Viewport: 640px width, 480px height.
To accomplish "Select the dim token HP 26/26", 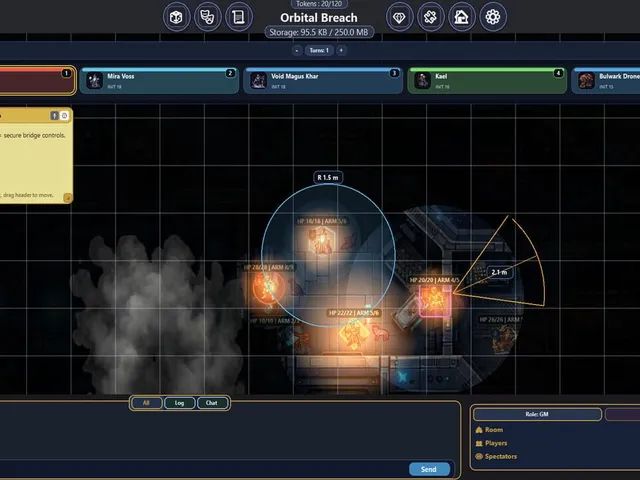I will [x=503, y=340].
